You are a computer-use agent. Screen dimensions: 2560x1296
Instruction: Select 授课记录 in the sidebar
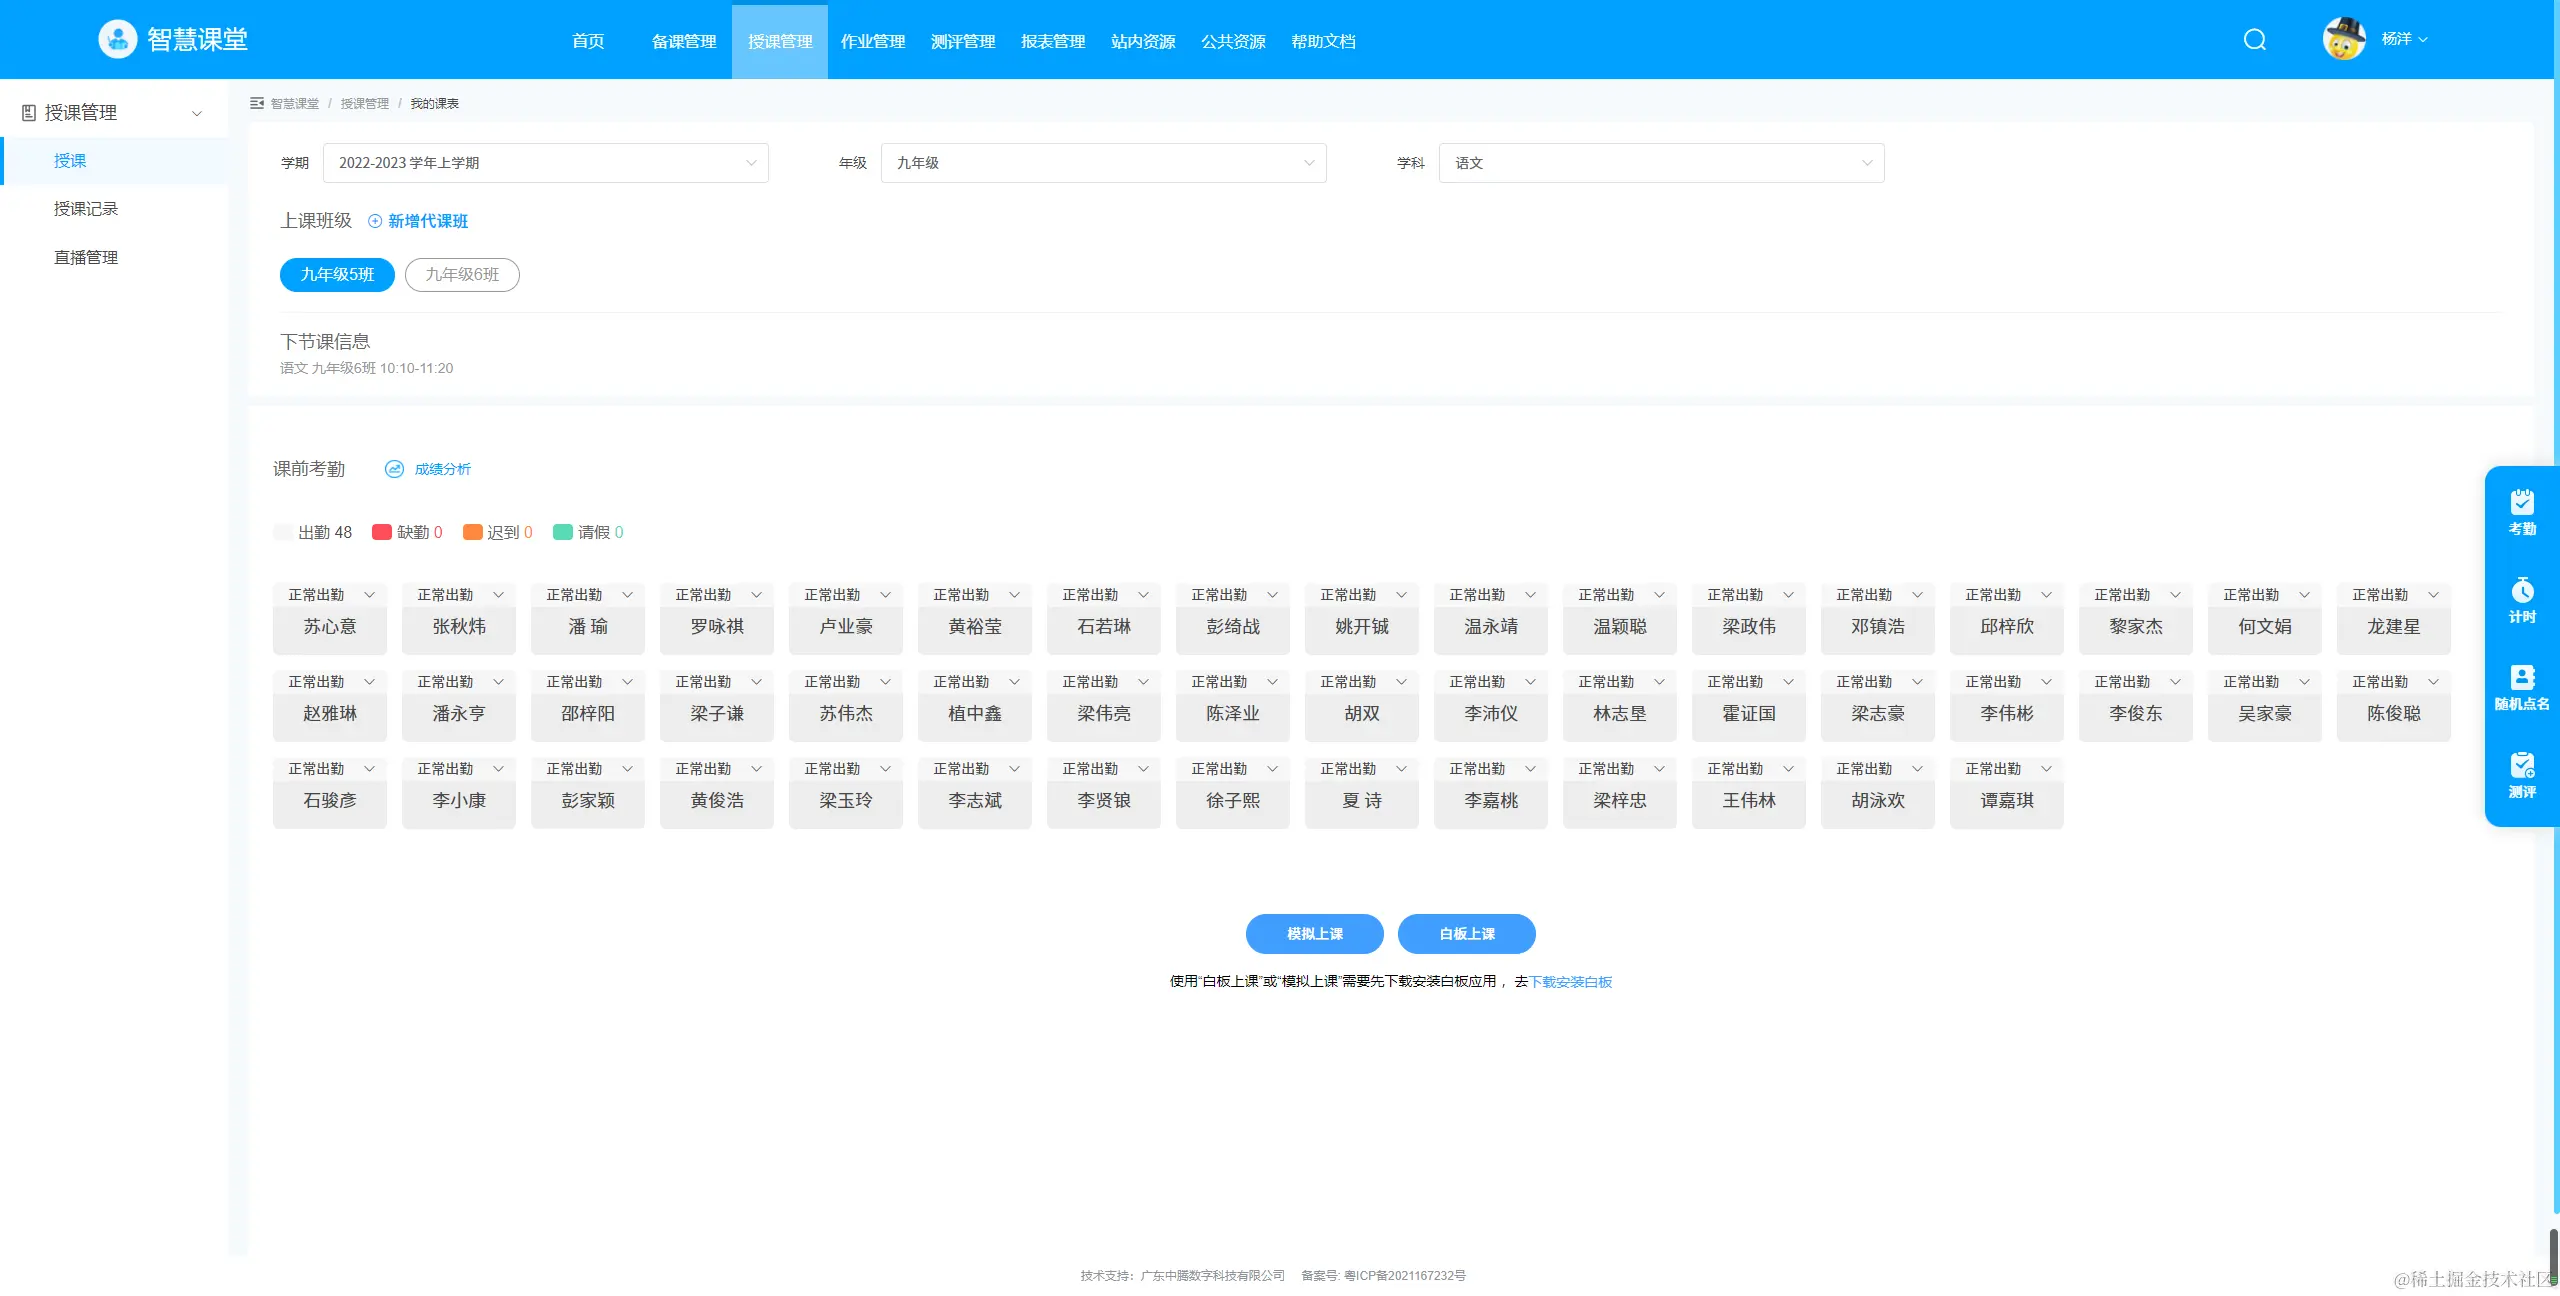pos(86,209)
